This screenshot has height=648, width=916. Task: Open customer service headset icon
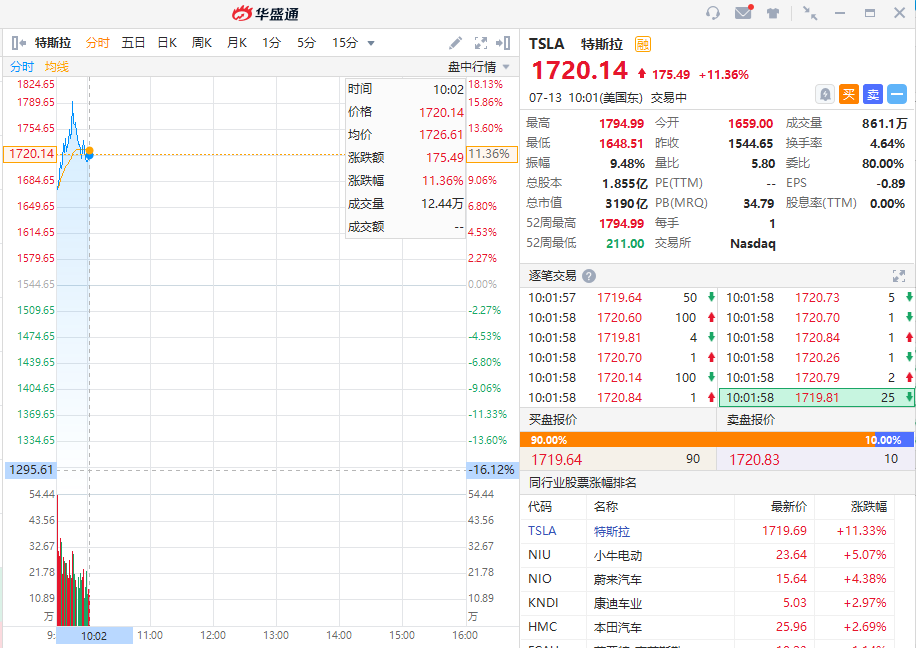(x=713, y=13)
